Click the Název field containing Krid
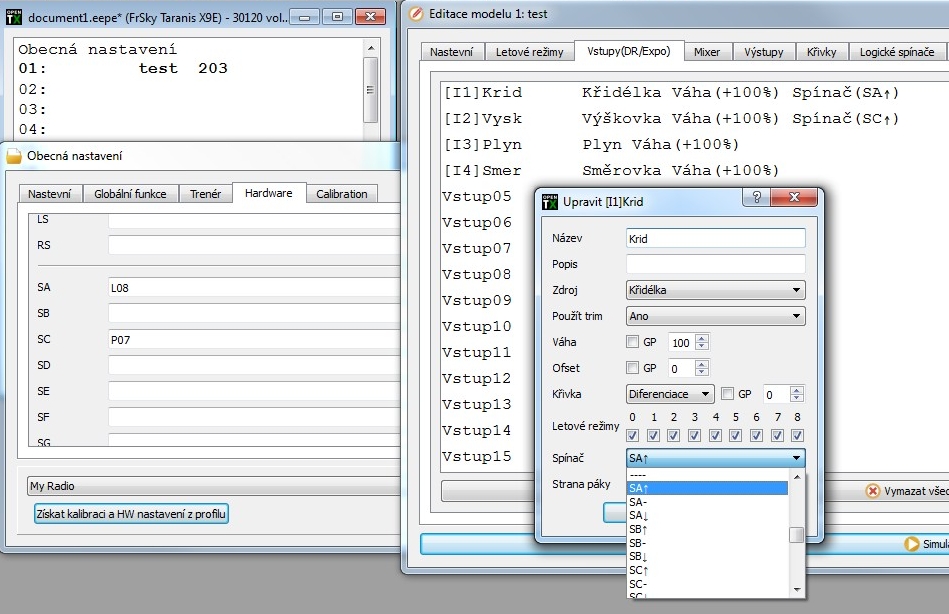This screenshot has width=949, height=614. (715, 238)
